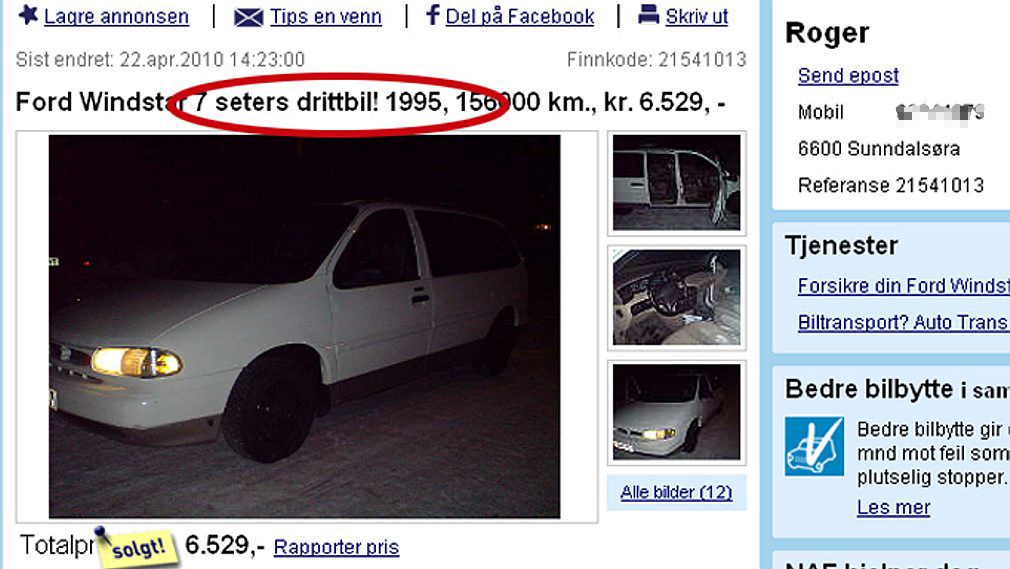
Task: Select the Skriv ut print link
Action: coord(697,16)
